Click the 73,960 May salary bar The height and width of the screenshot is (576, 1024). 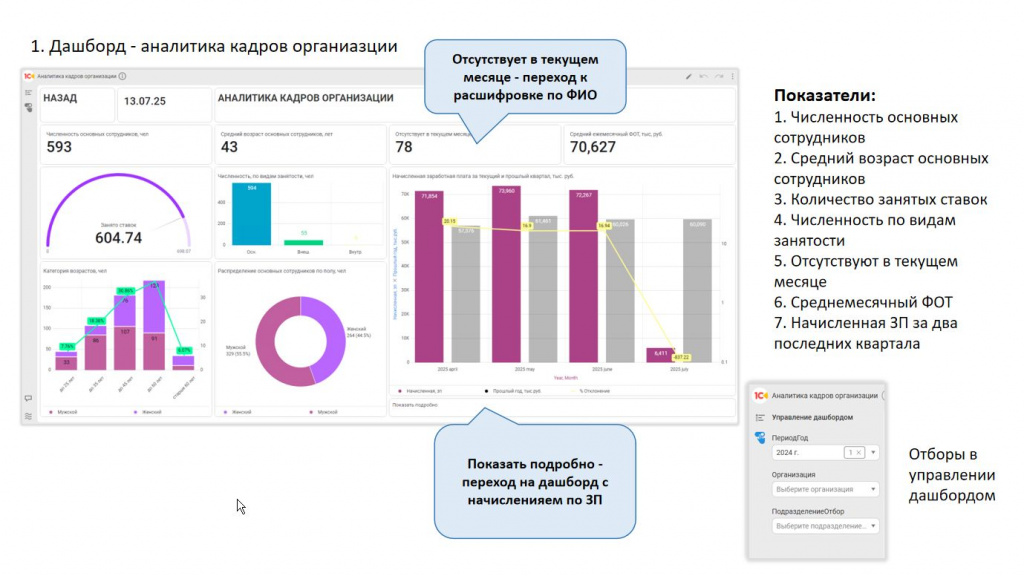tap(506, 274)
